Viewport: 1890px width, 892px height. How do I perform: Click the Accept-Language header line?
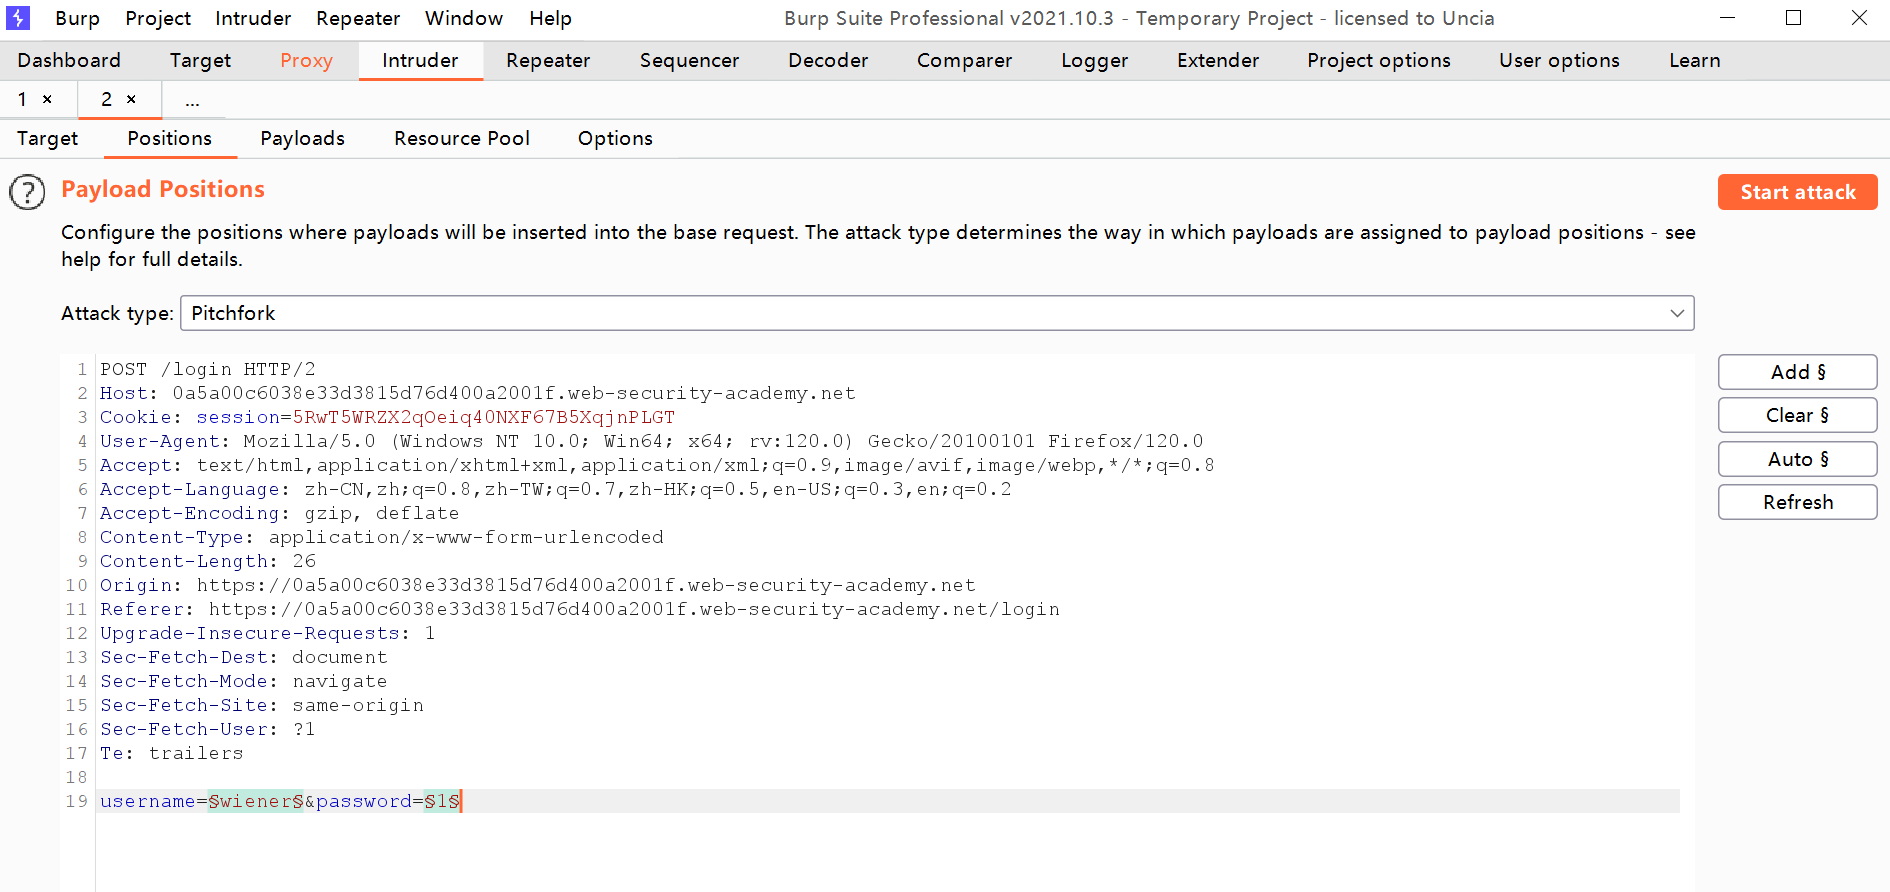tap(555, 489)
